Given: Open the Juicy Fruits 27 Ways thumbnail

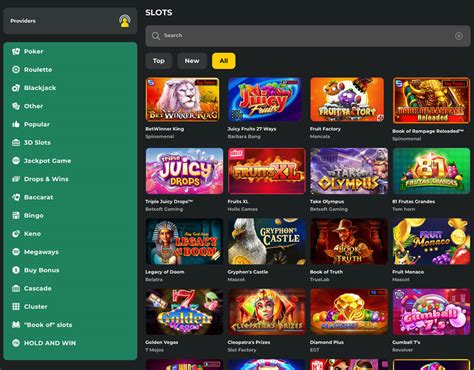Looking at the screenshot, I should 265,99.
